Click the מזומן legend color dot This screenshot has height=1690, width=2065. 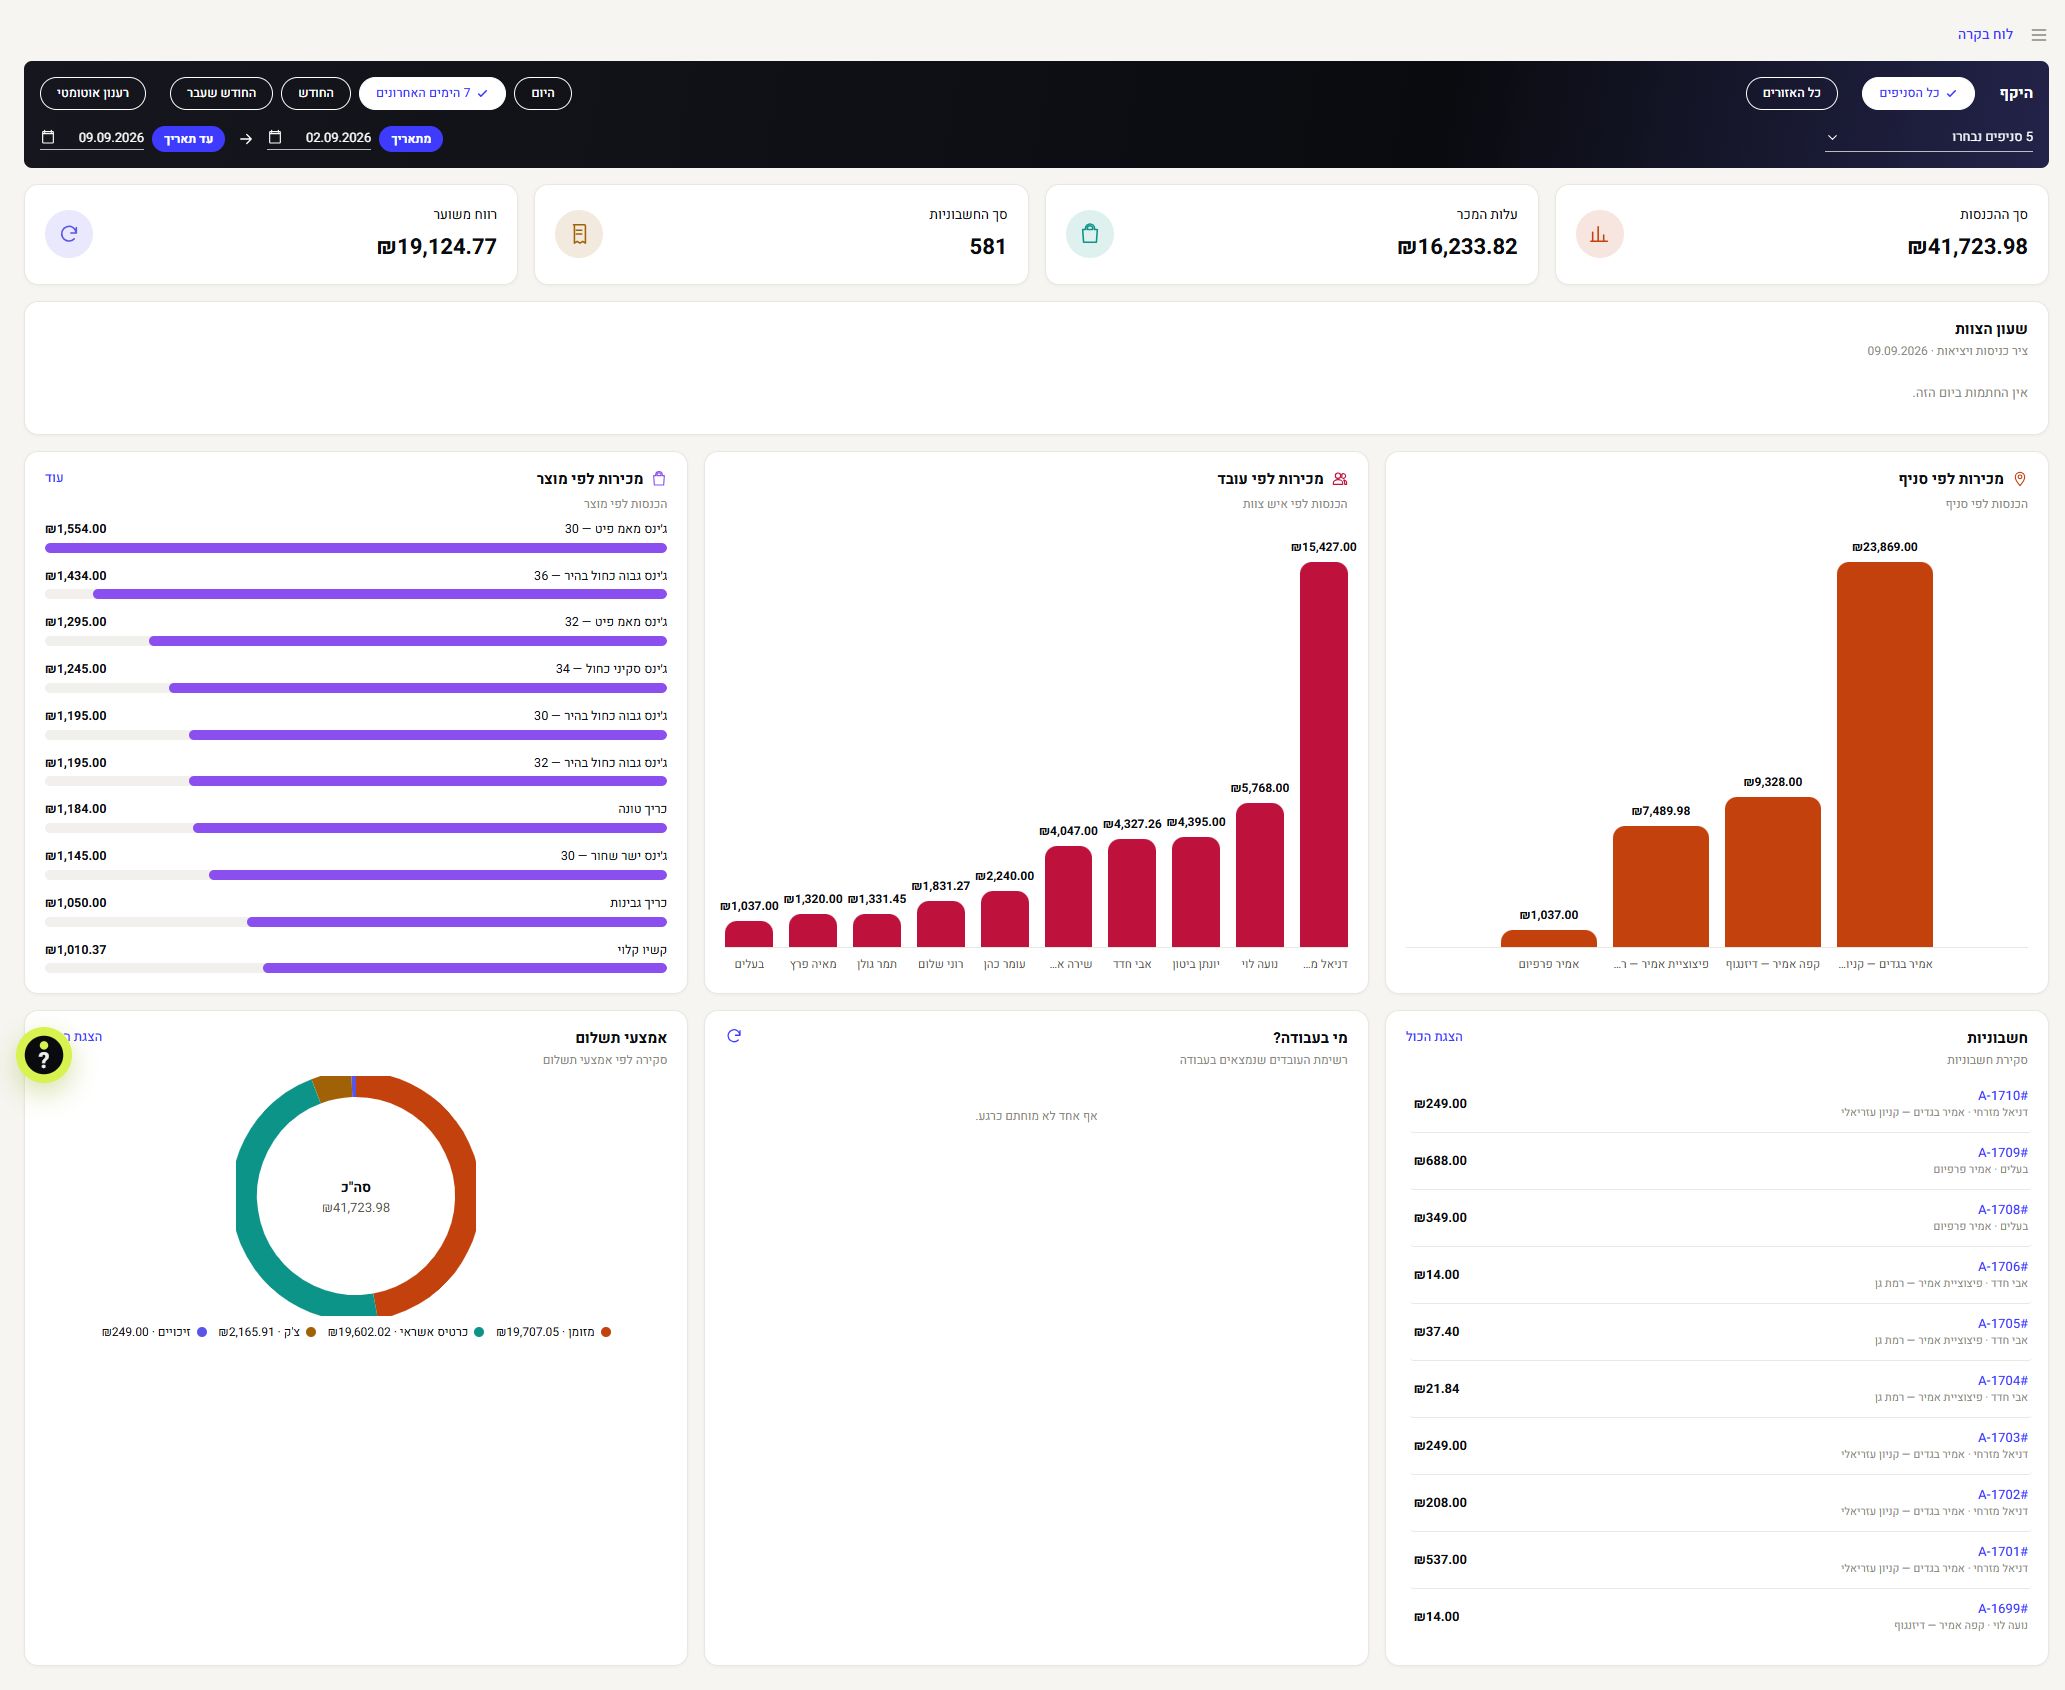(x=606, y=1332)
